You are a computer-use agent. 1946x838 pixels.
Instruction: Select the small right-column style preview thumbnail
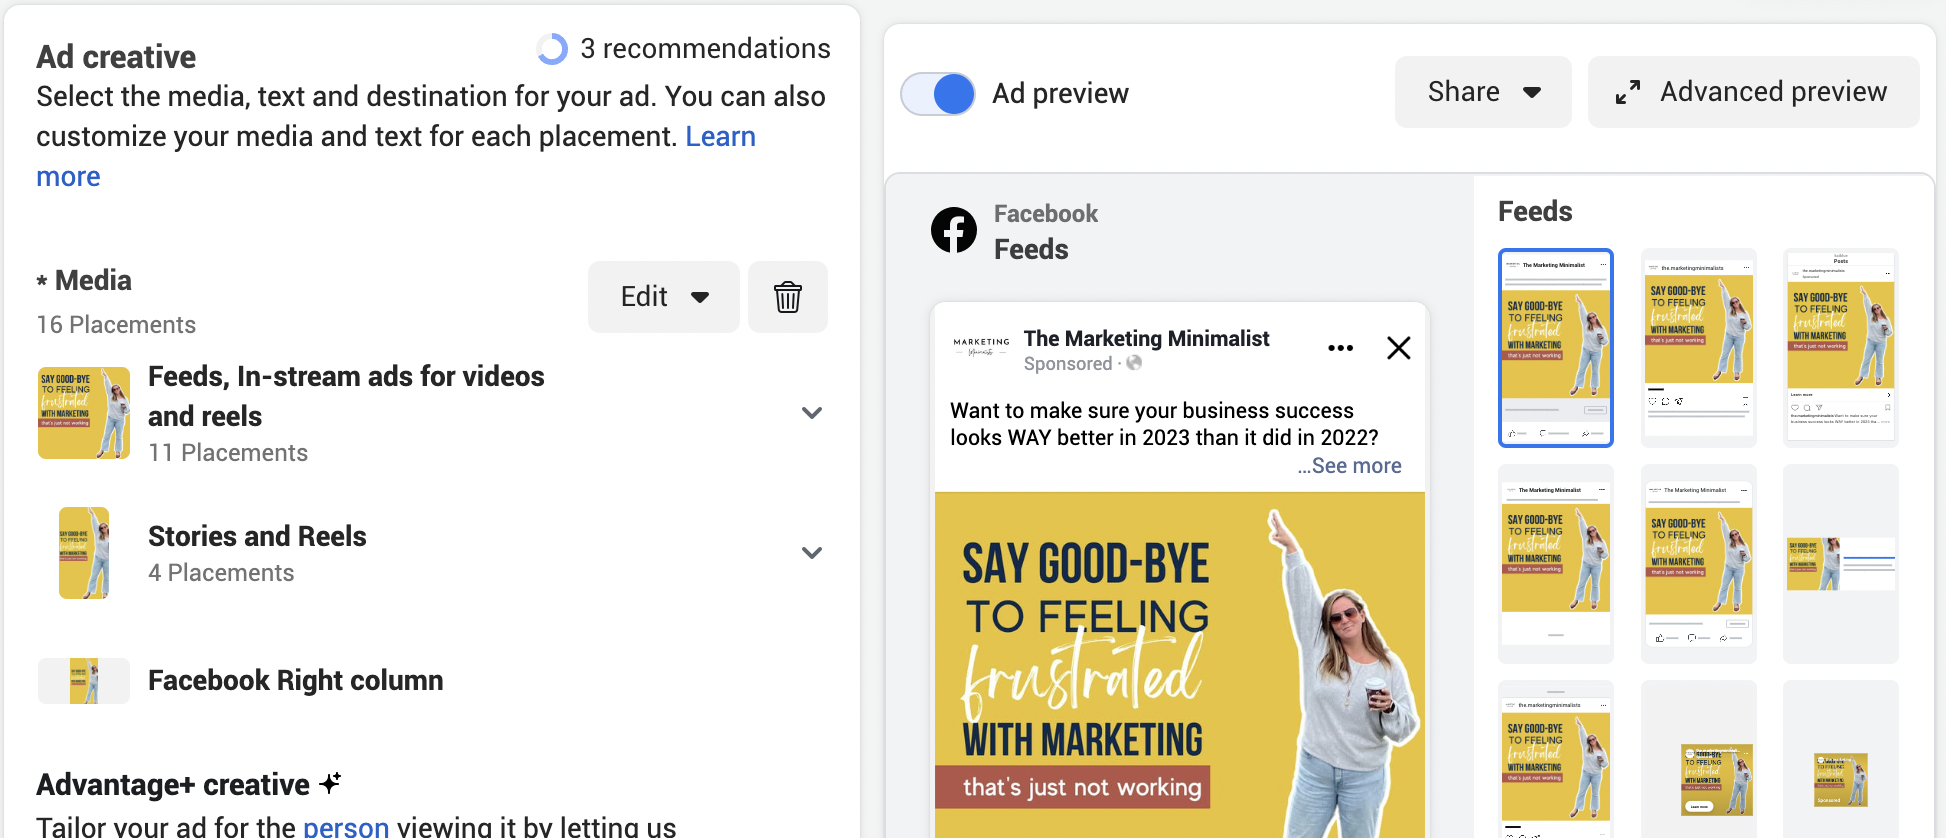coord(1841,564)
